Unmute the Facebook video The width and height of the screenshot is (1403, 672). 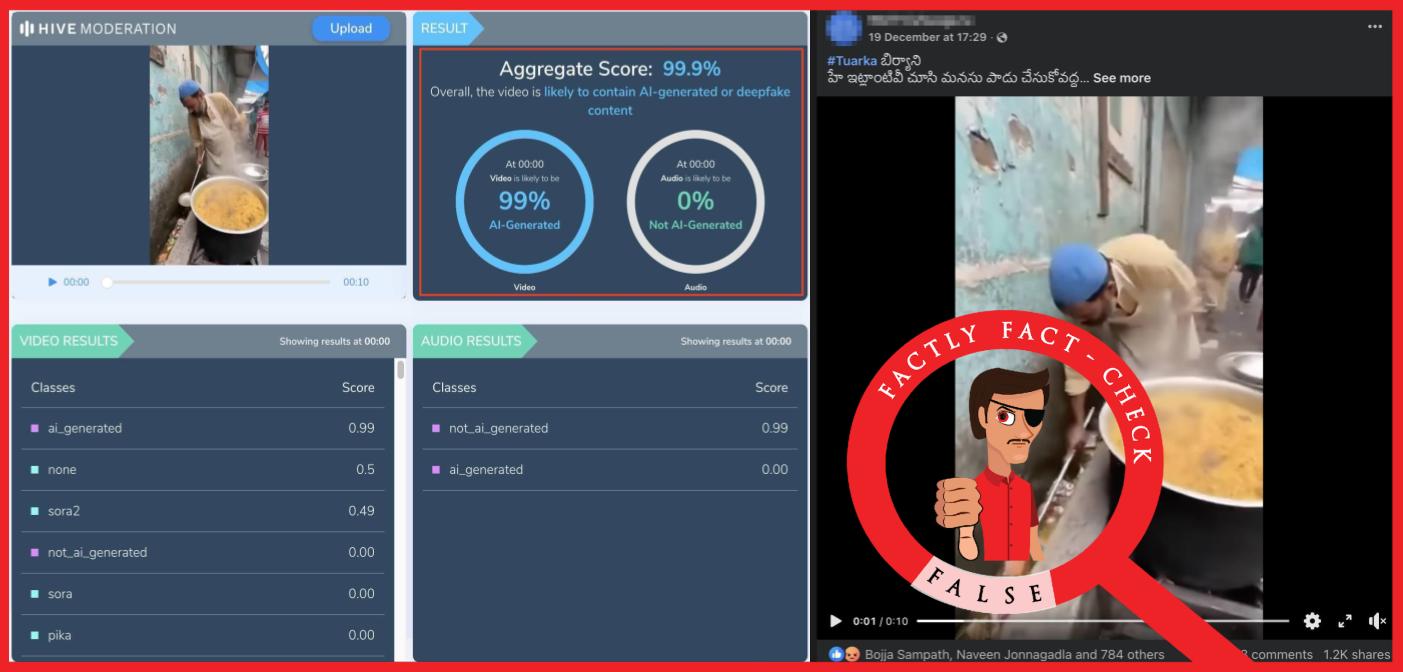1377,621
